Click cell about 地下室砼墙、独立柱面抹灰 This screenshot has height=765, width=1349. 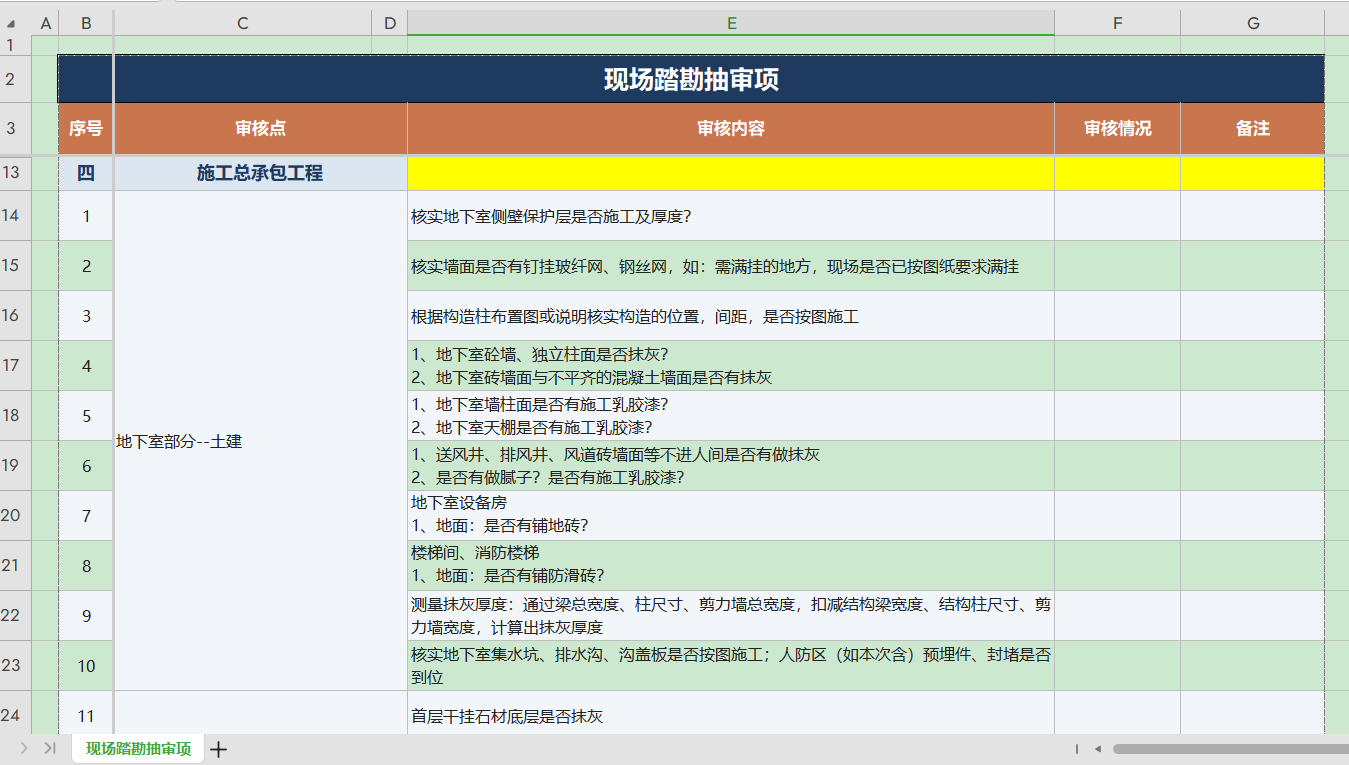click(x=731, y=365)
